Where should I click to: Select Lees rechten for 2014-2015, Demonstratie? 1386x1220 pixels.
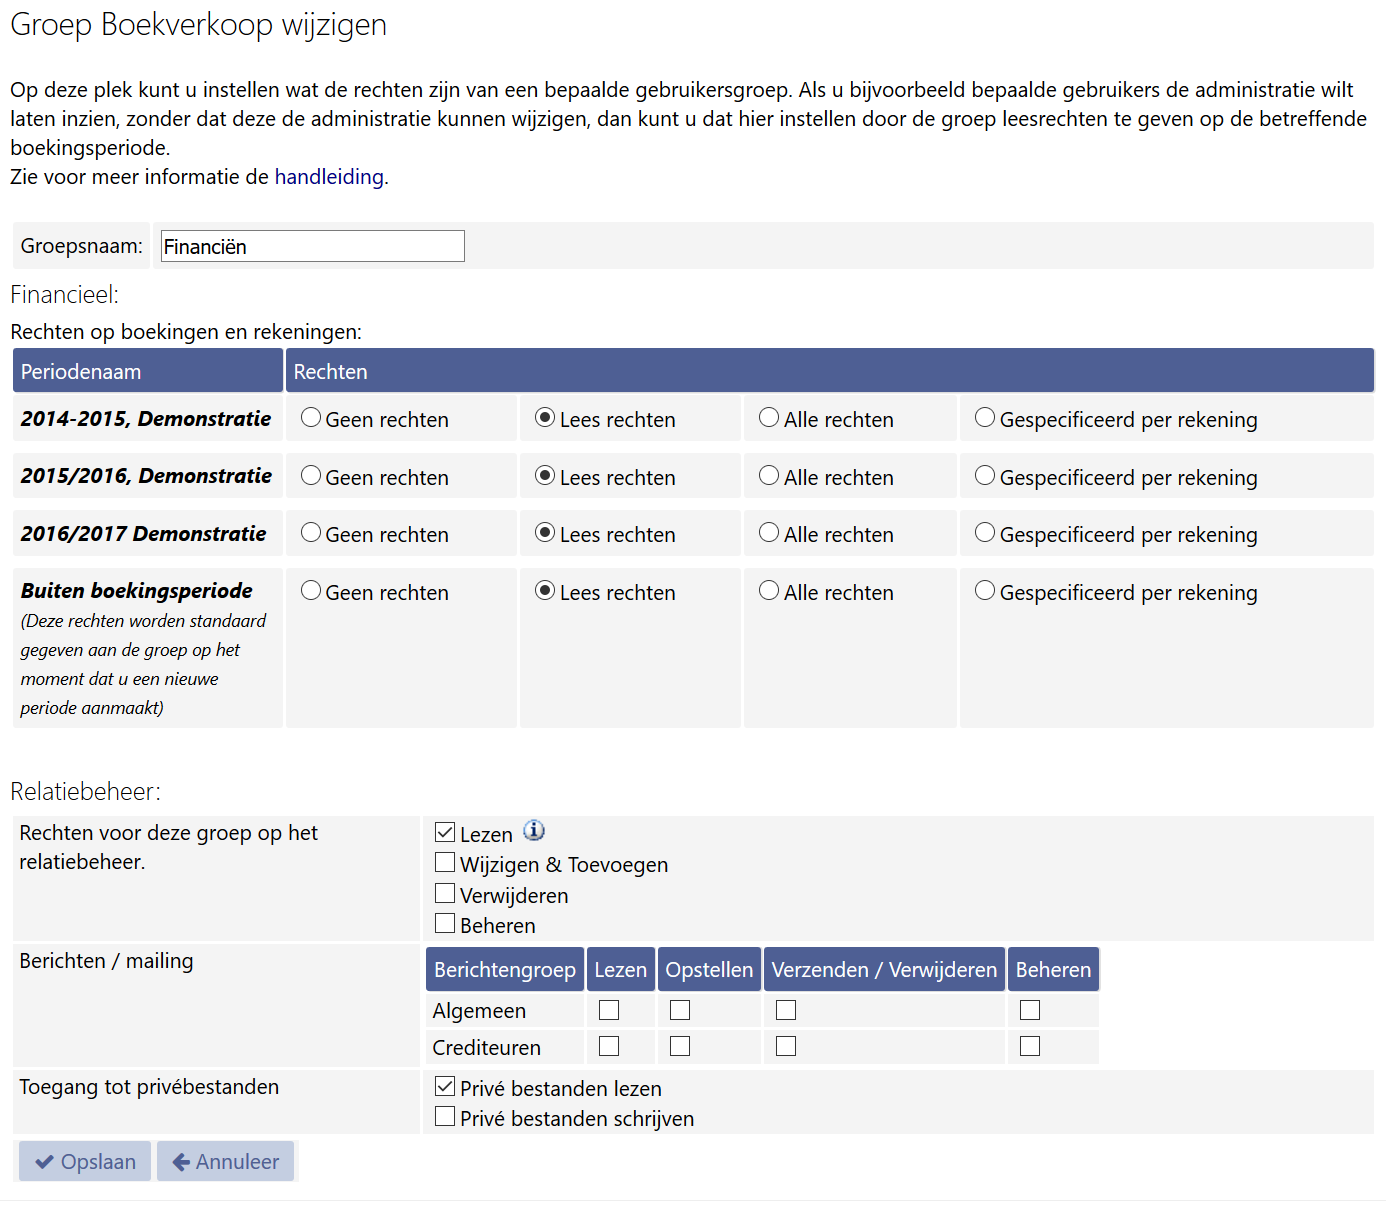545,418
